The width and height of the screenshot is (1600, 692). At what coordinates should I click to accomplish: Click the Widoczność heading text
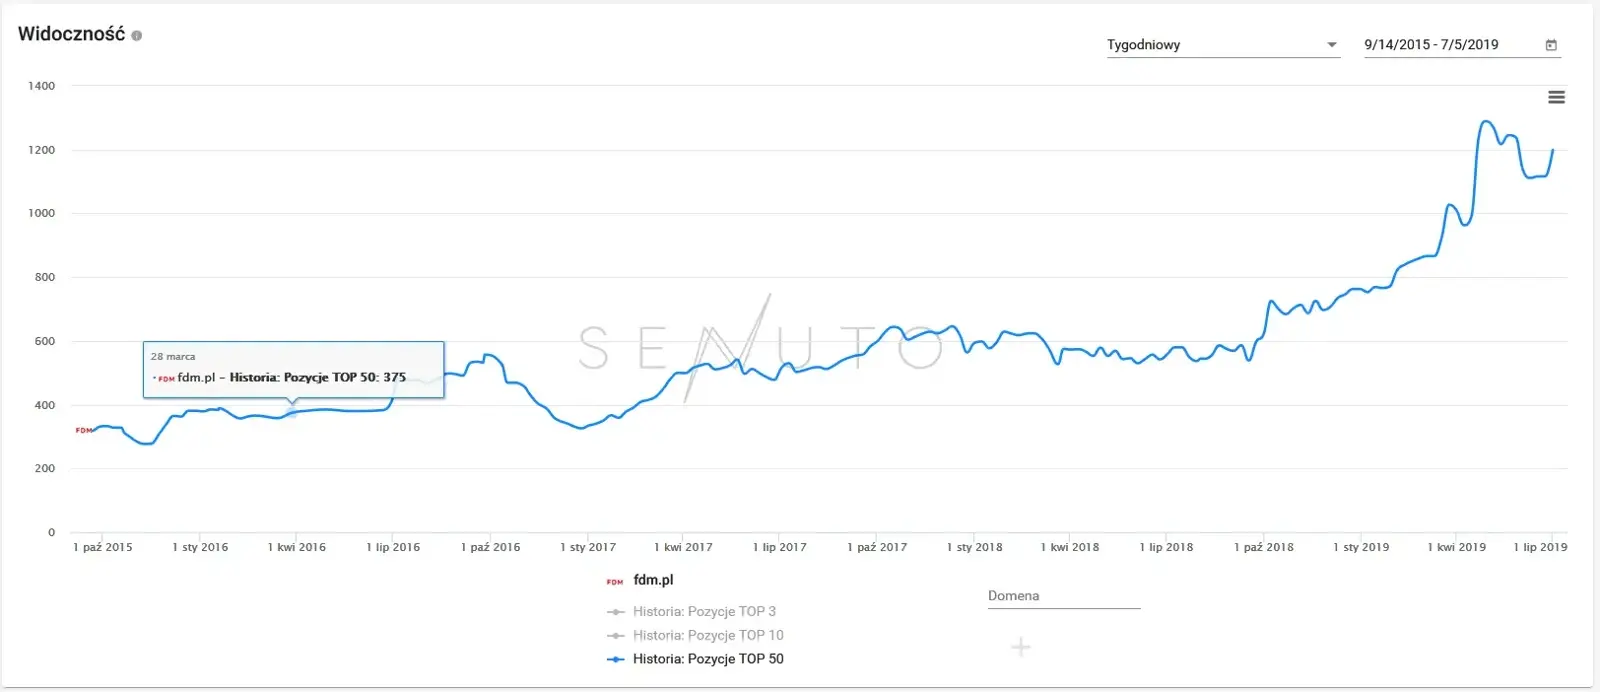pos(71,34)
